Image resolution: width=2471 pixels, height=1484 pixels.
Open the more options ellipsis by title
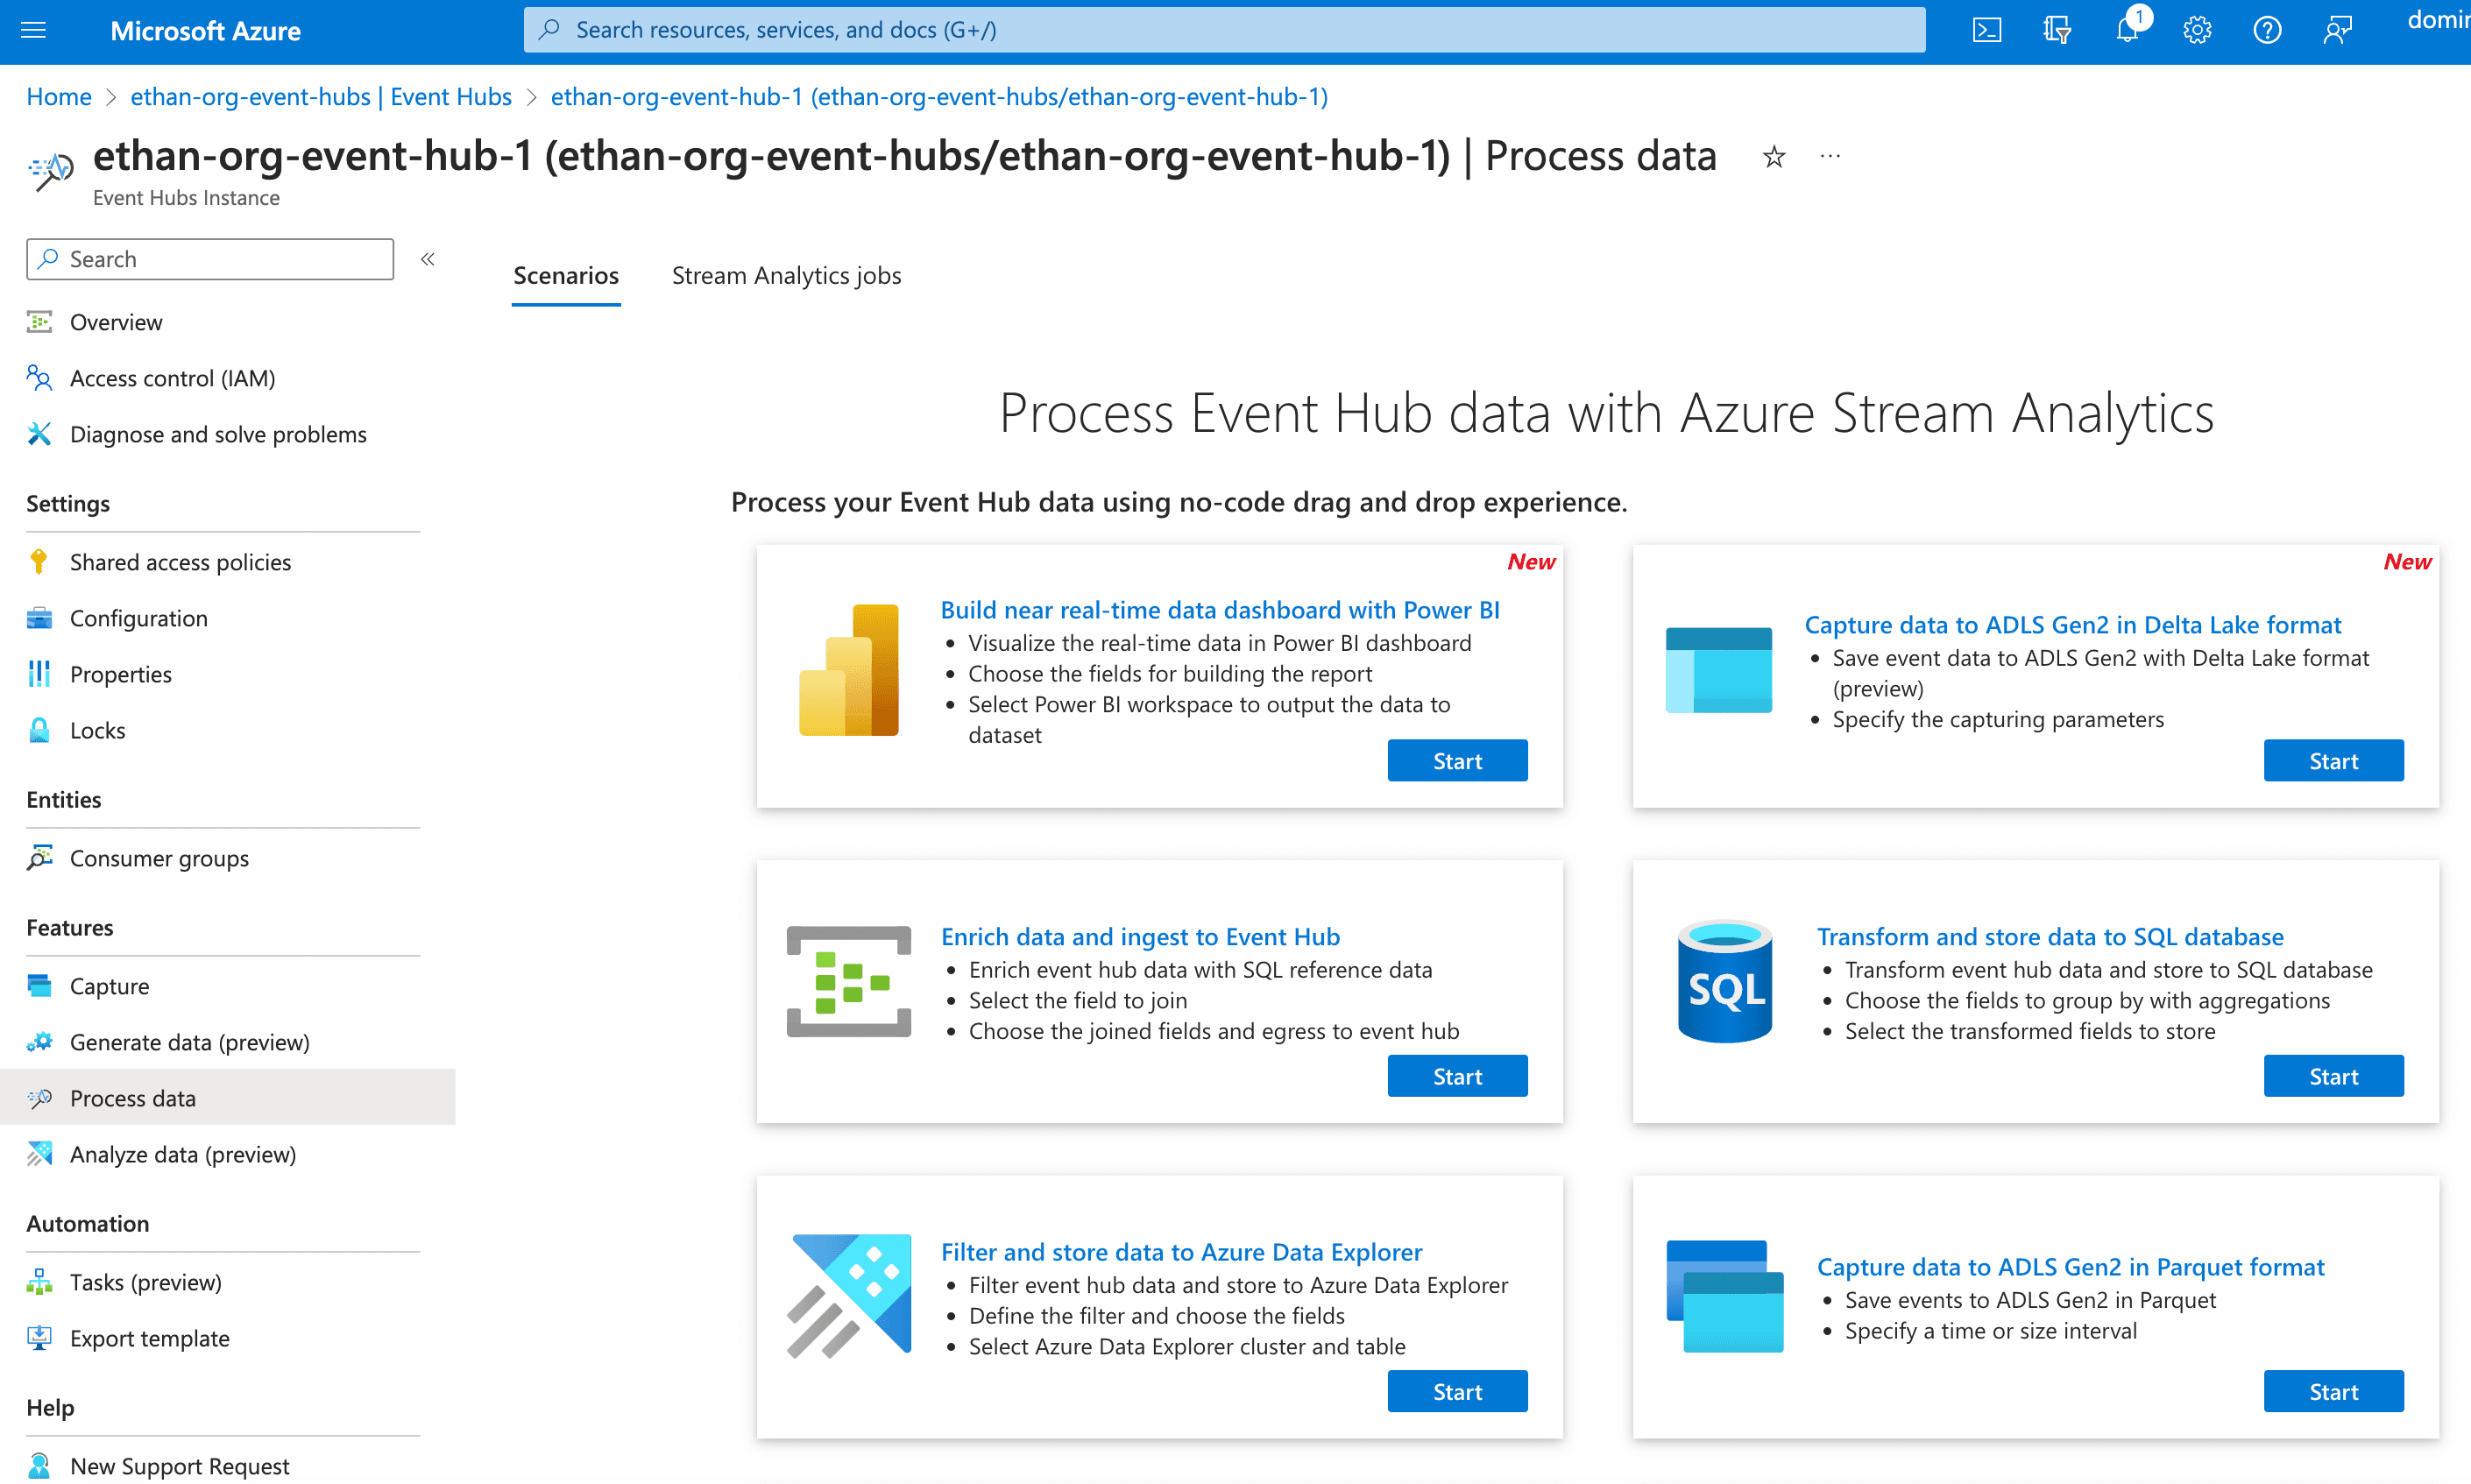point(1830,157)
